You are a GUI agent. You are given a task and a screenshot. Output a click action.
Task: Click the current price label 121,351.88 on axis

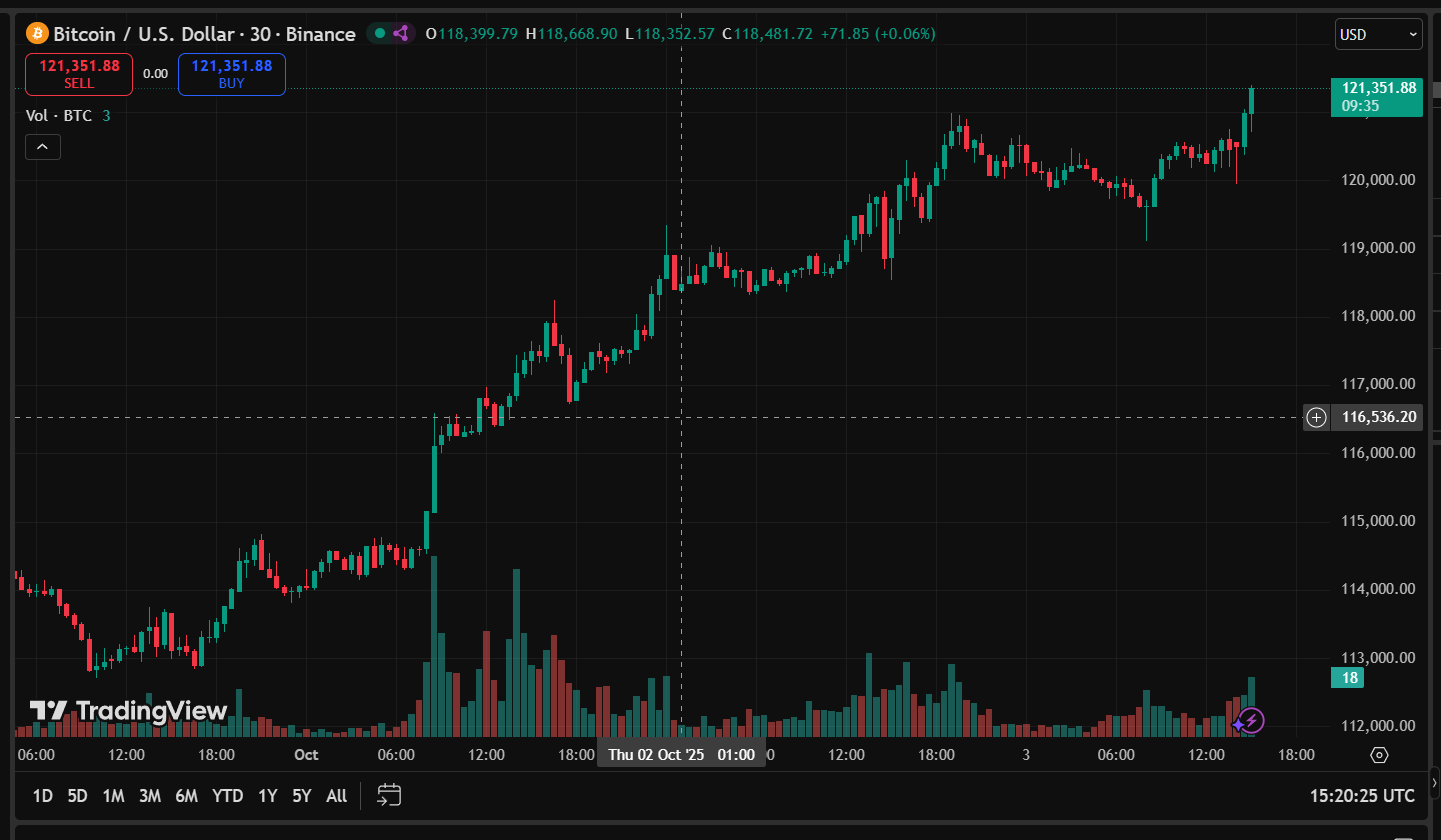click(x=1378, y=88)
